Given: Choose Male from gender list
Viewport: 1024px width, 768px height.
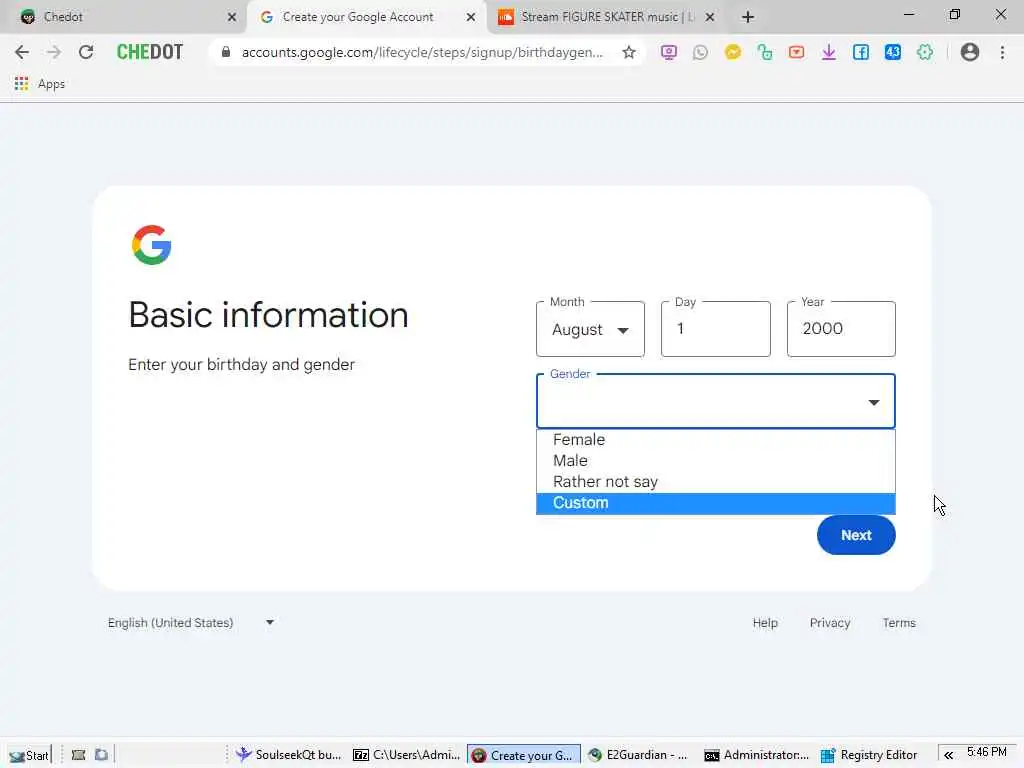Looking at the screenshot, I should pos(716,460).
